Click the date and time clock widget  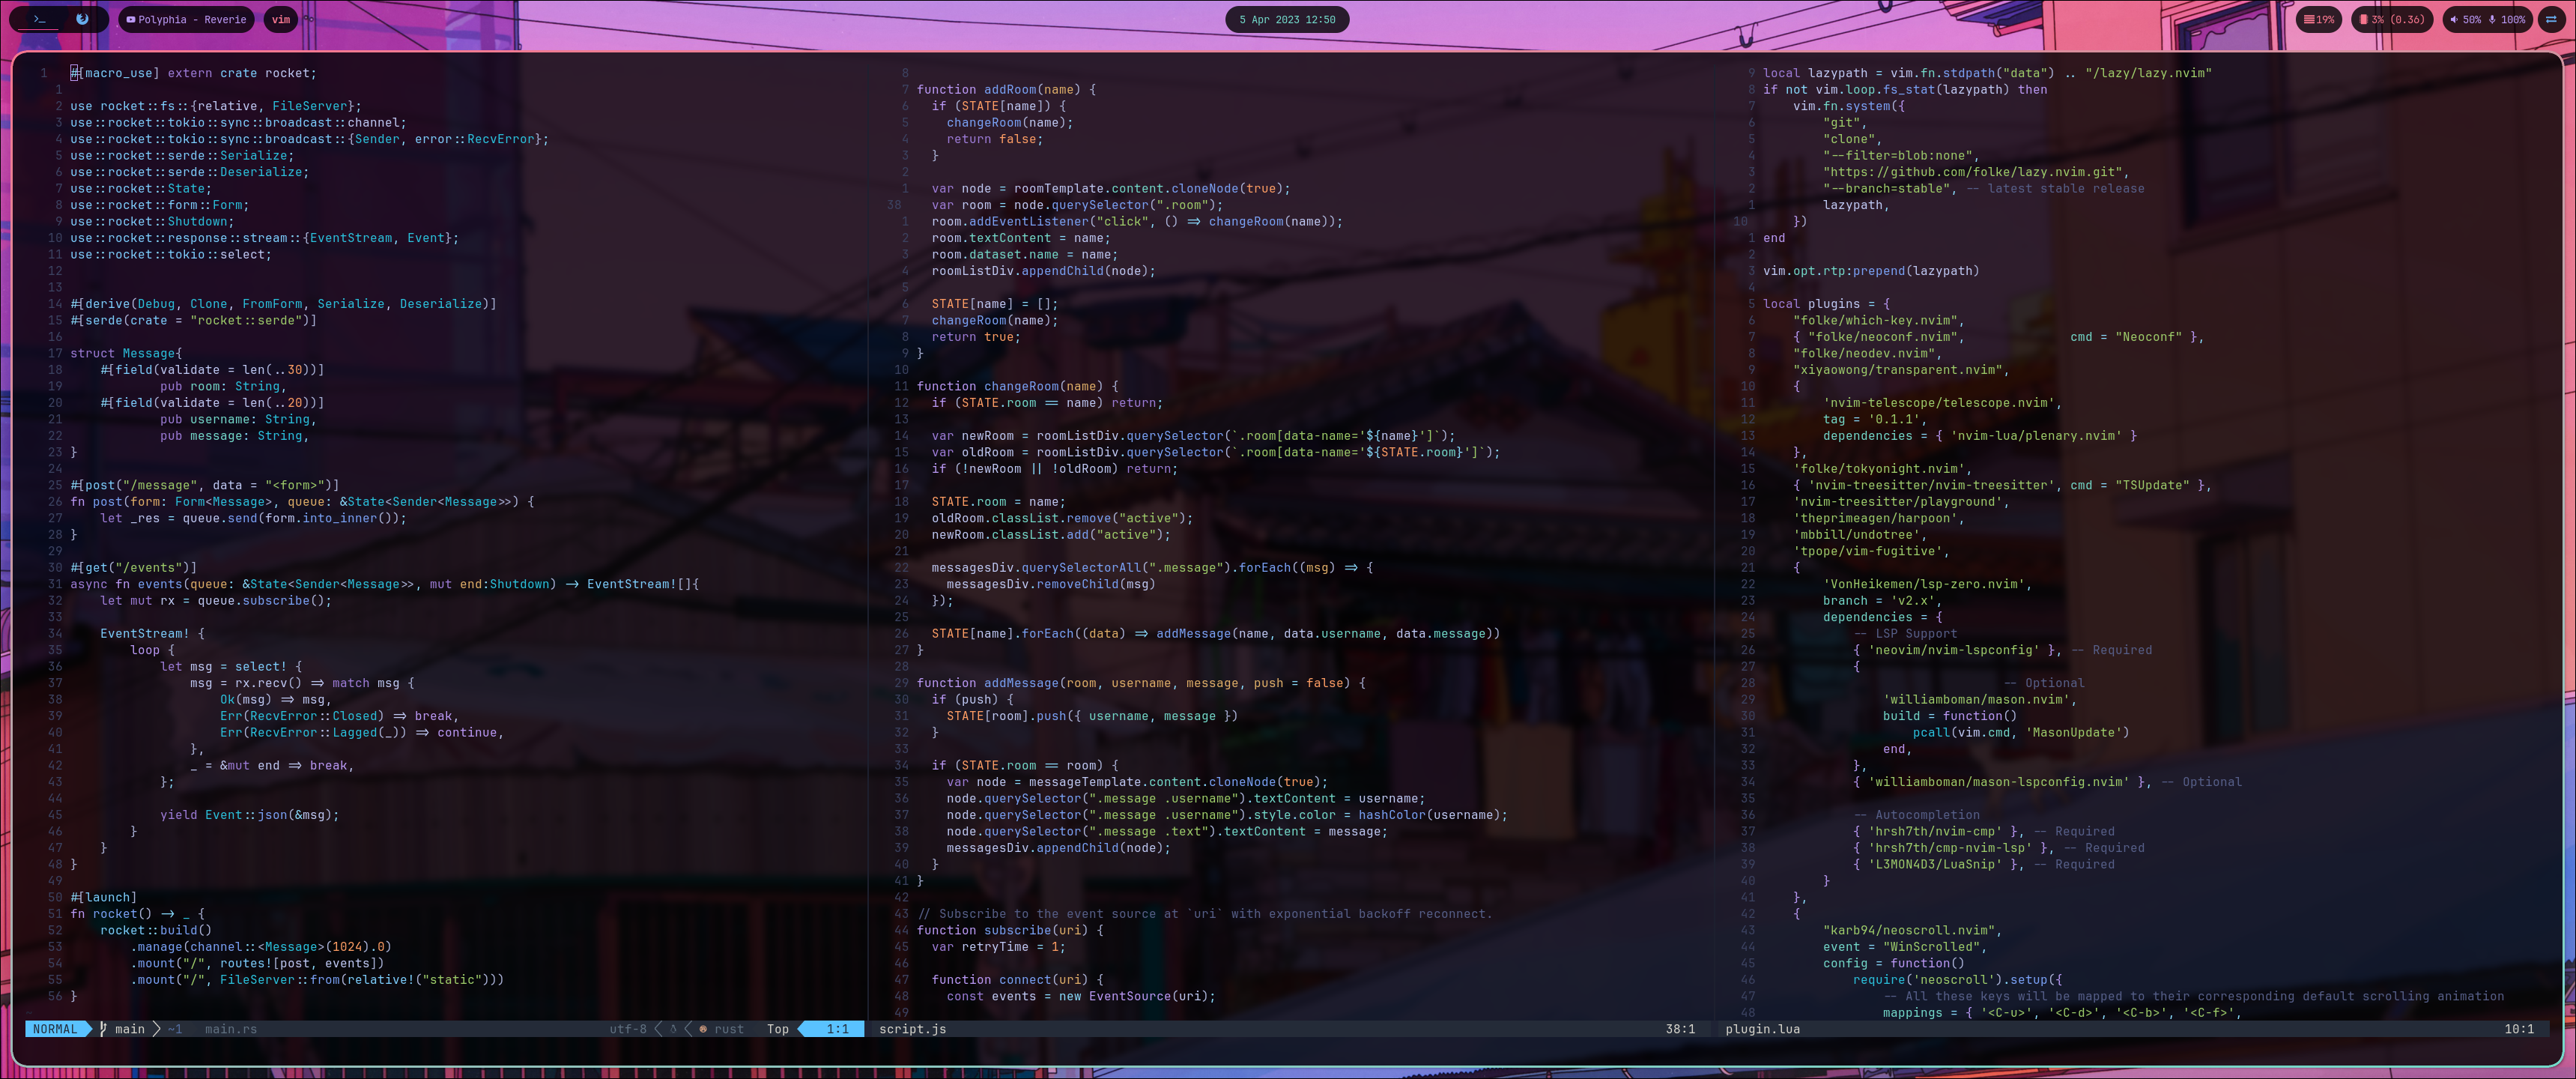point(1287,19)
